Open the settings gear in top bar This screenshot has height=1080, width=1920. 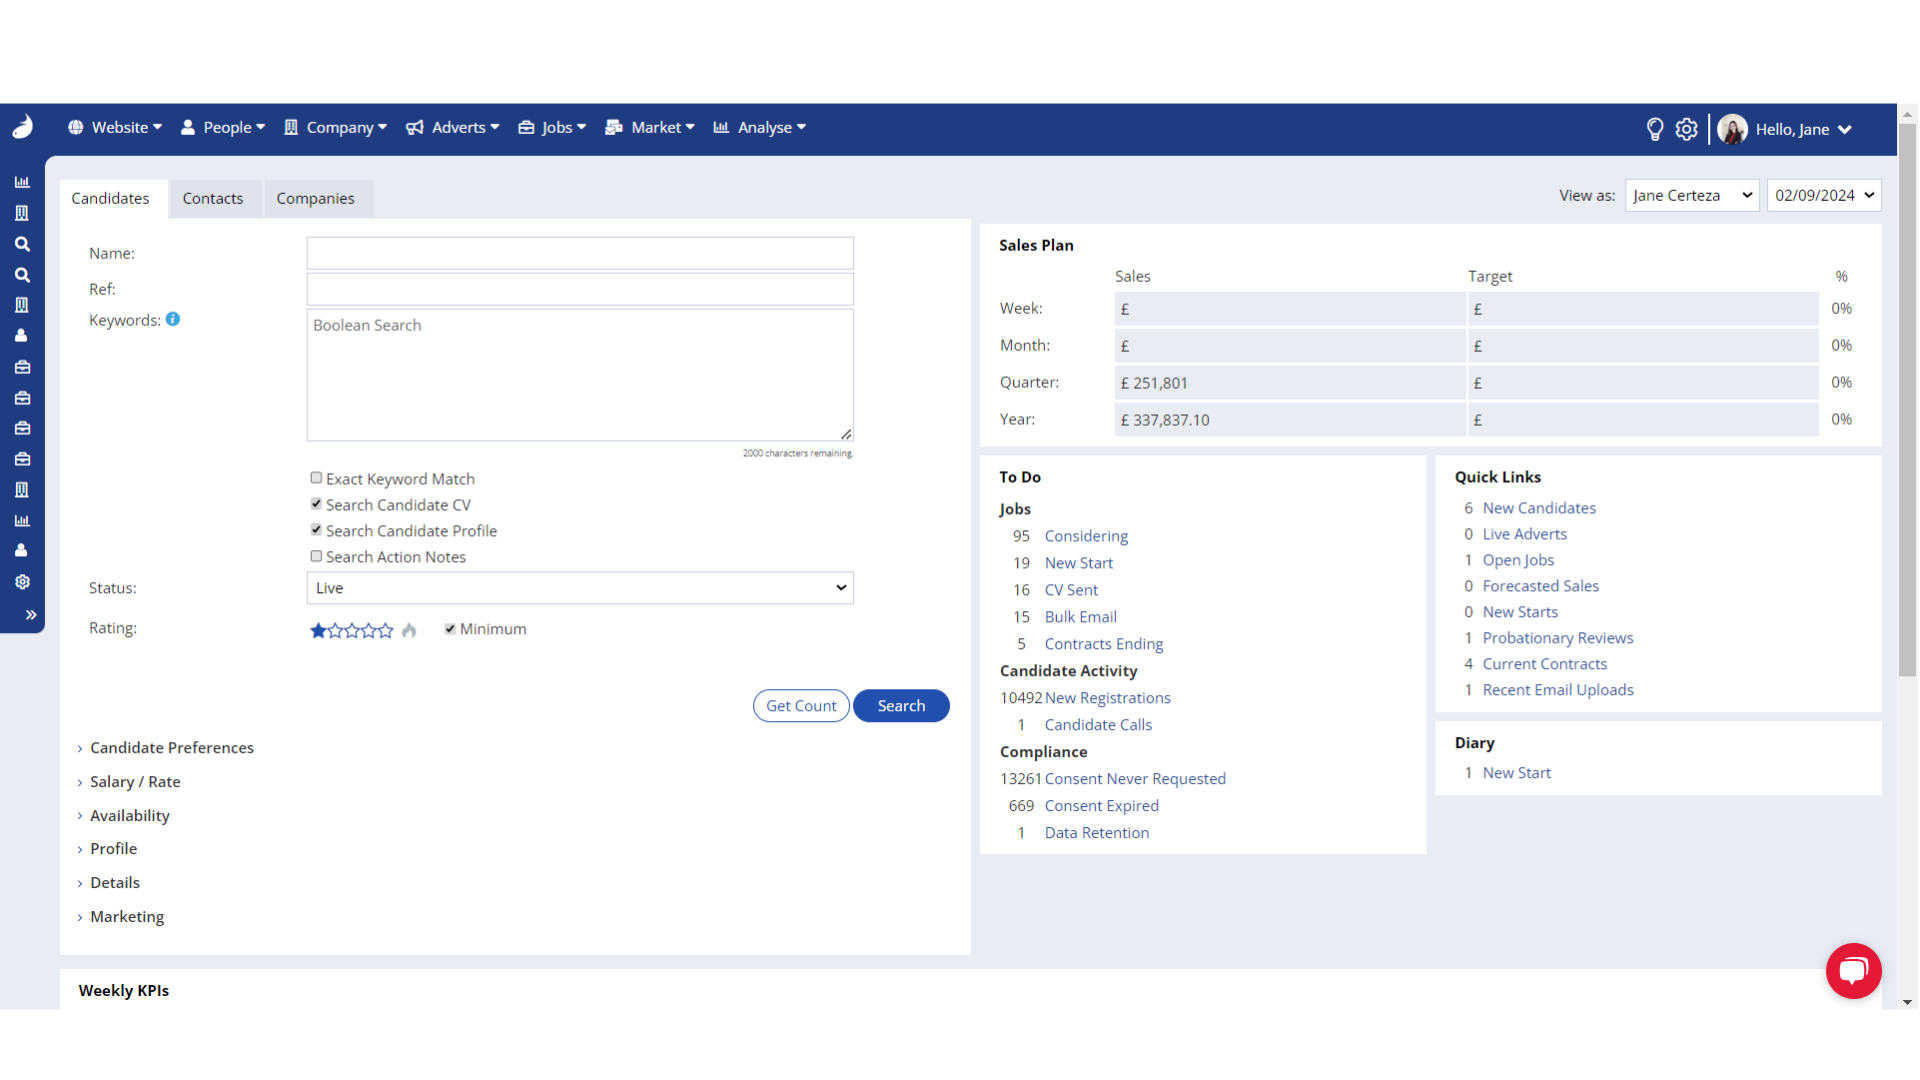pos(1686,129)
